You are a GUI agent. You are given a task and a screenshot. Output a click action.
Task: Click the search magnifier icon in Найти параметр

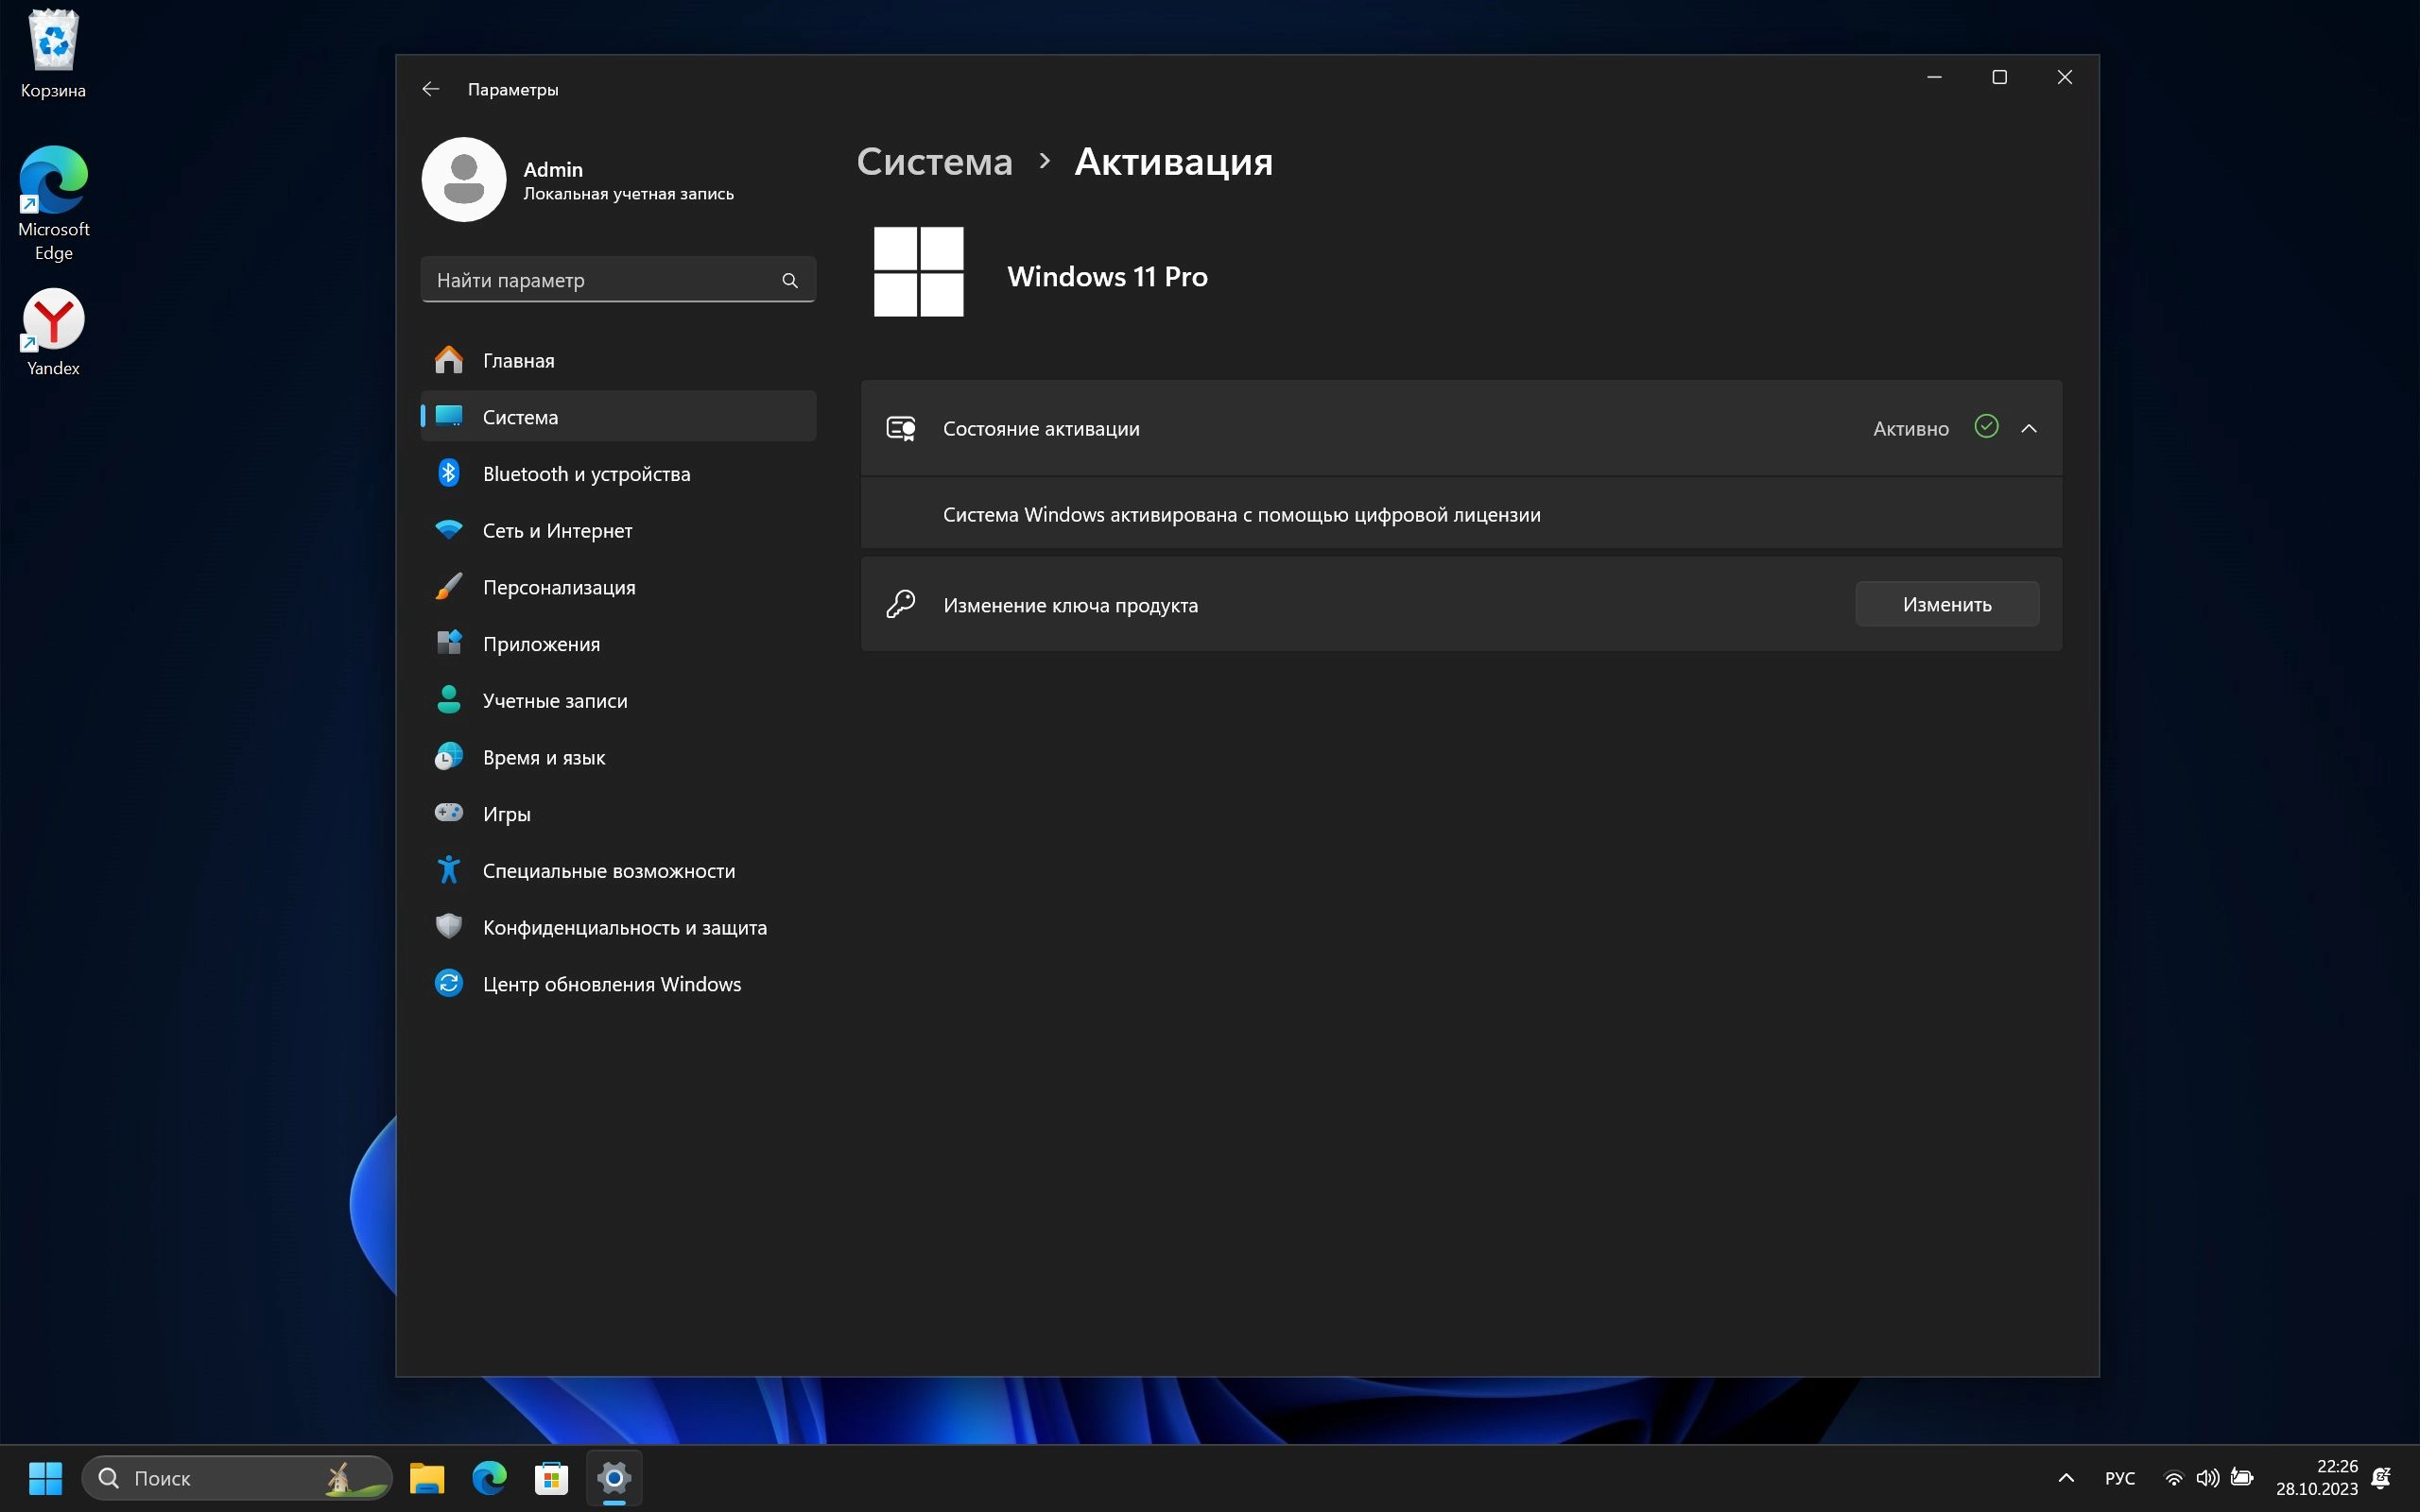790,280
